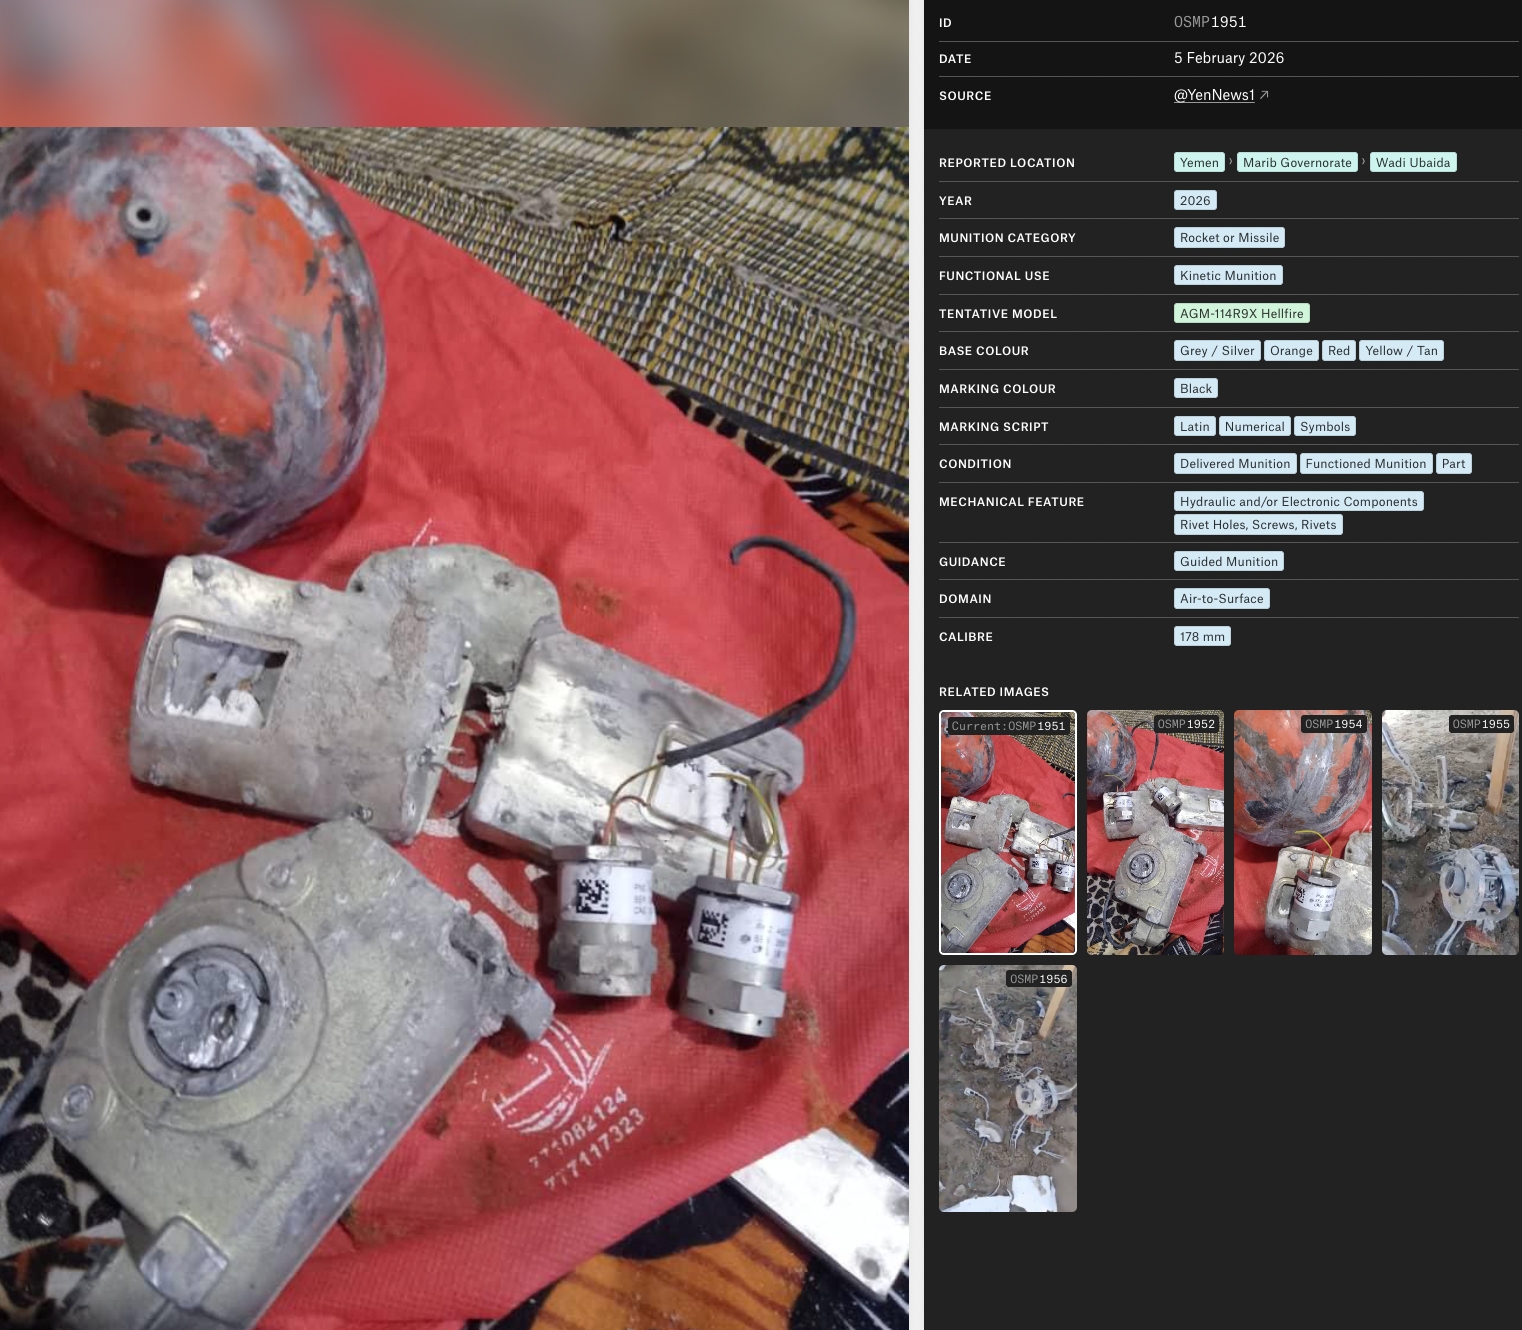Image resolution: width=1522 pixels, height=1330 pixels.
Task: Select the Kinetic Munition tag
Action: coord(1227,276)
